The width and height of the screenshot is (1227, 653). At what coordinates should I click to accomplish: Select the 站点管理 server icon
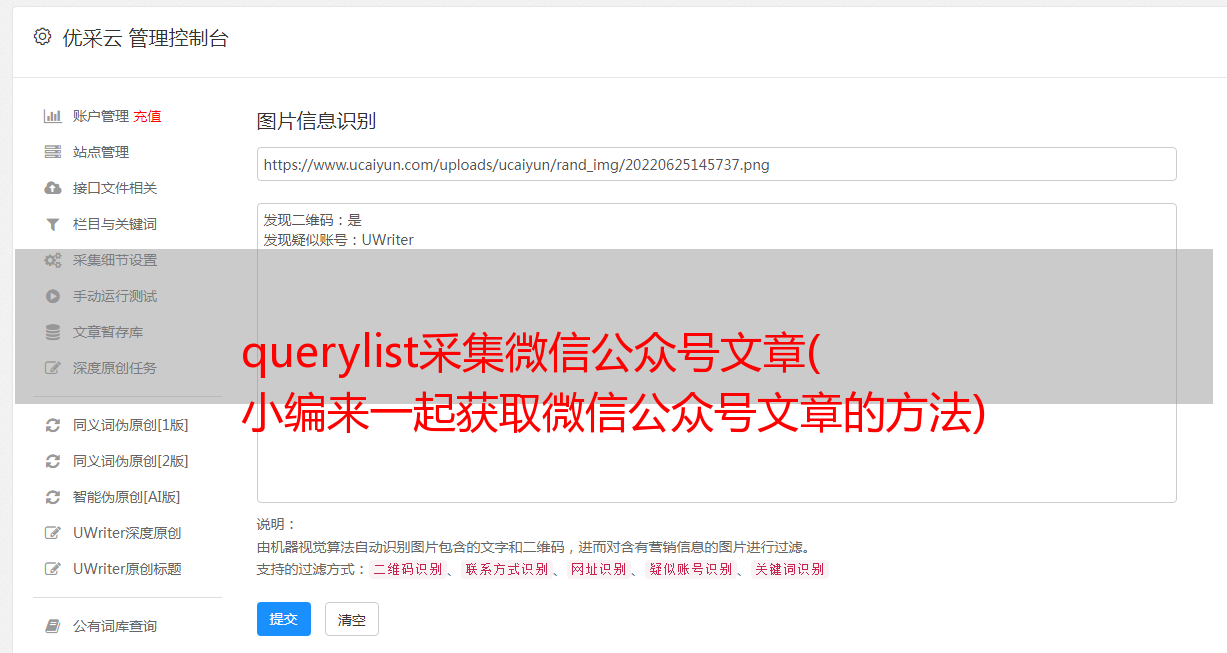(x=53, y=152)
